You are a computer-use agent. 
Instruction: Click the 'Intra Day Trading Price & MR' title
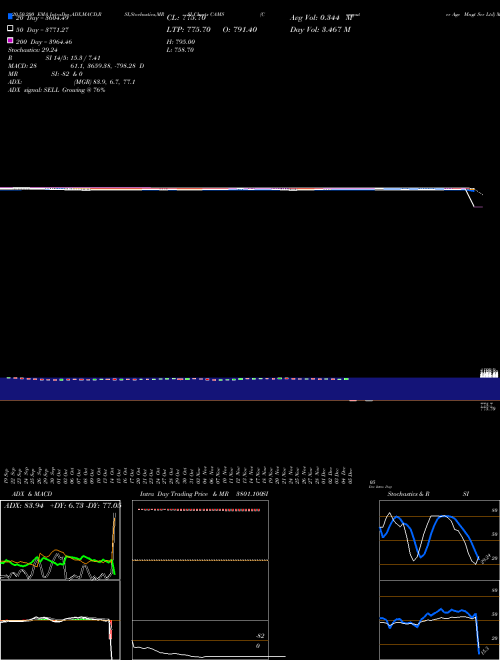pos(184,494)
